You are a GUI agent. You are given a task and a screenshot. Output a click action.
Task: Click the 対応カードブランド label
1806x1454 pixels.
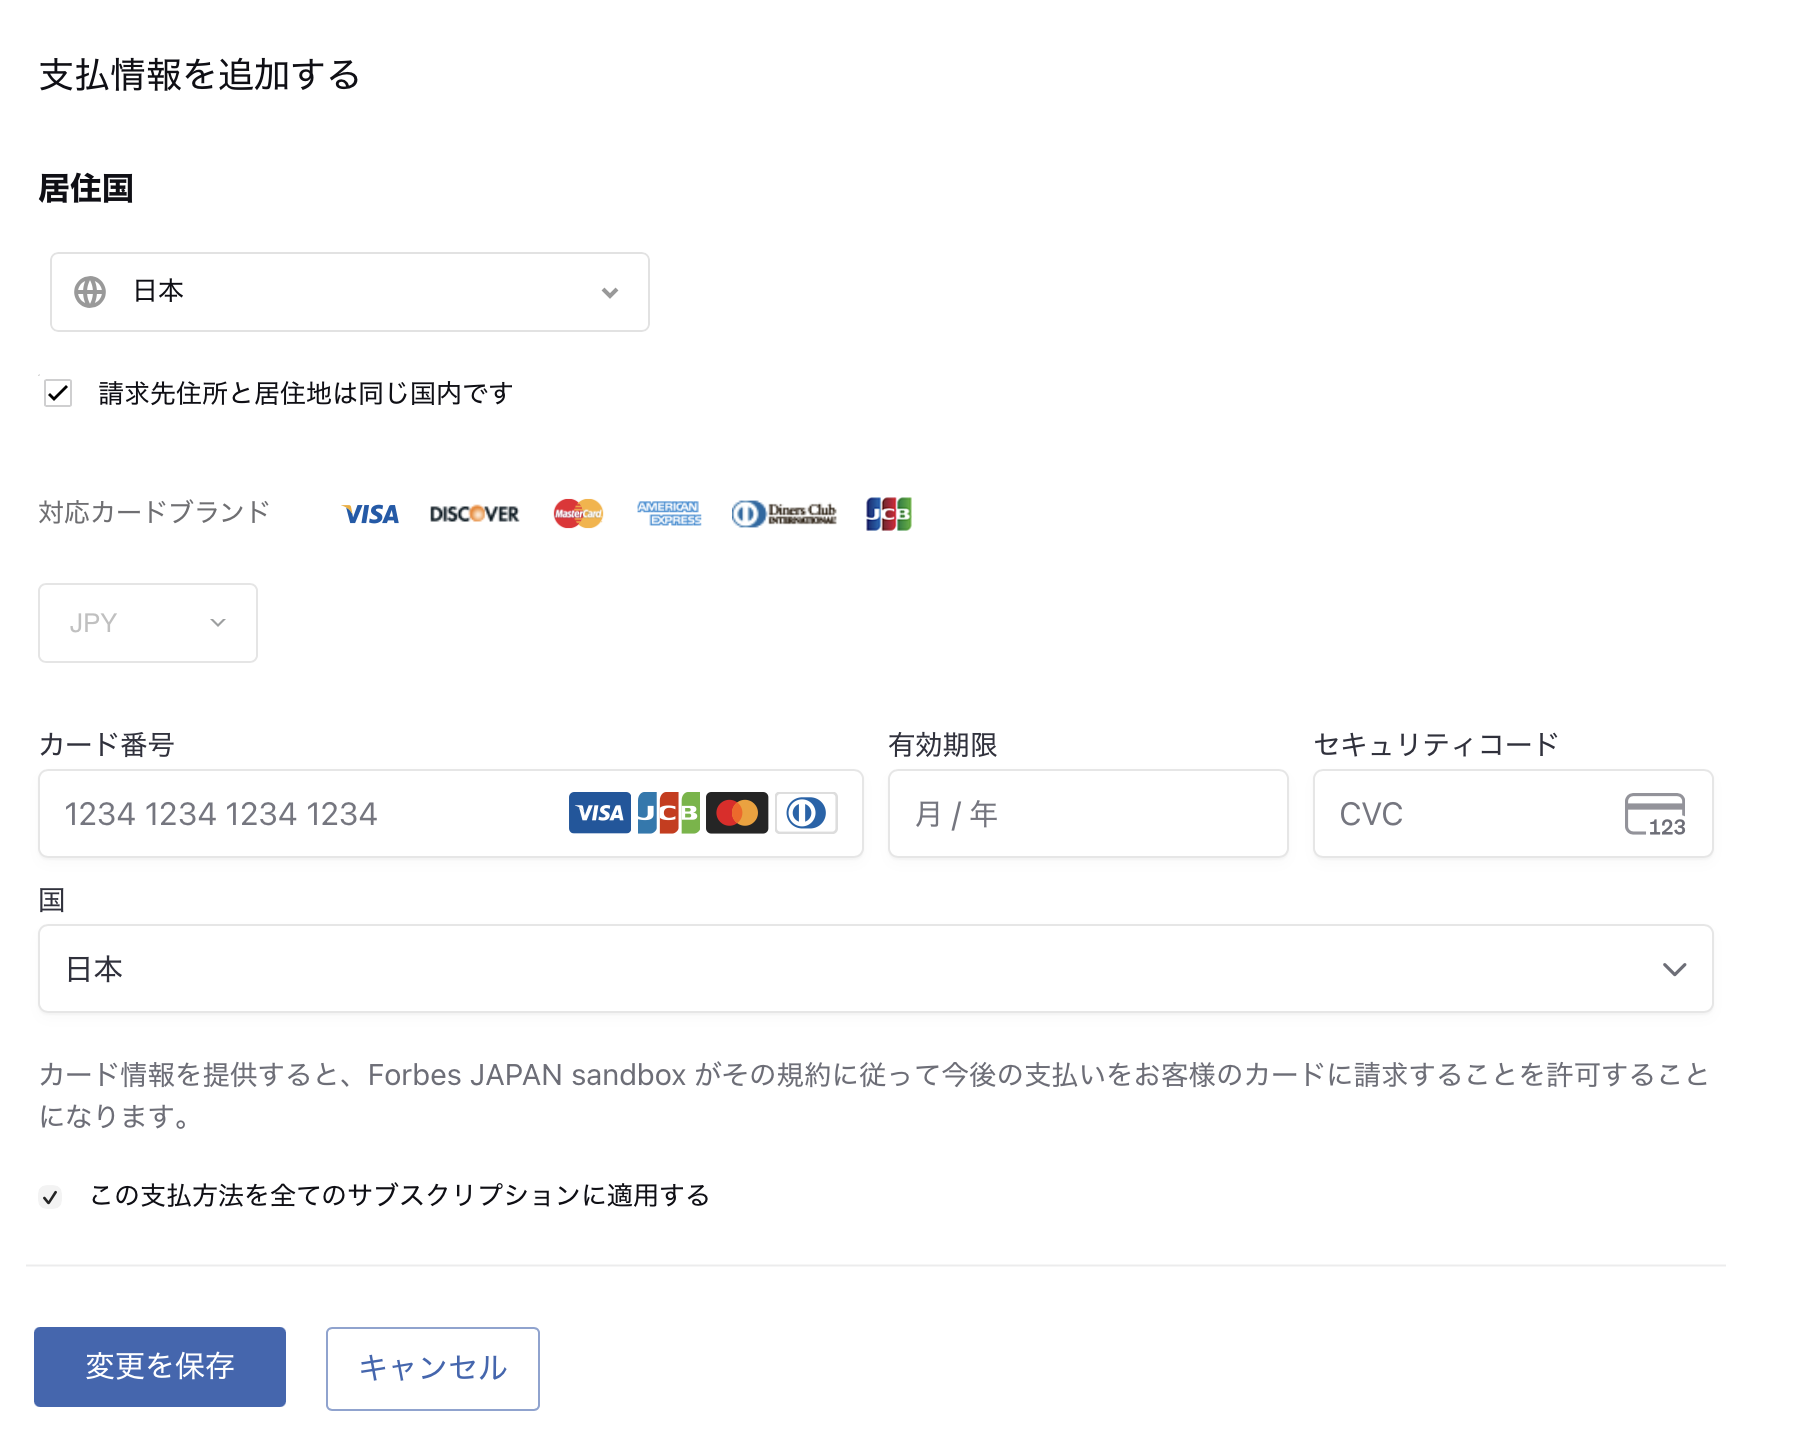154,512
